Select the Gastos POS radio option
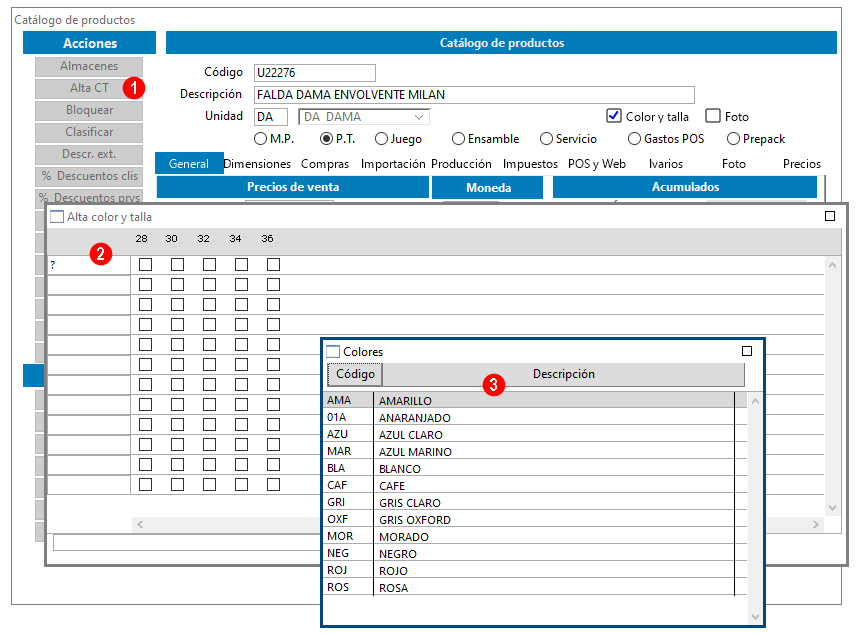Image resolution: width=858 pixels, height=634 pixels. (x=634, y=139)
